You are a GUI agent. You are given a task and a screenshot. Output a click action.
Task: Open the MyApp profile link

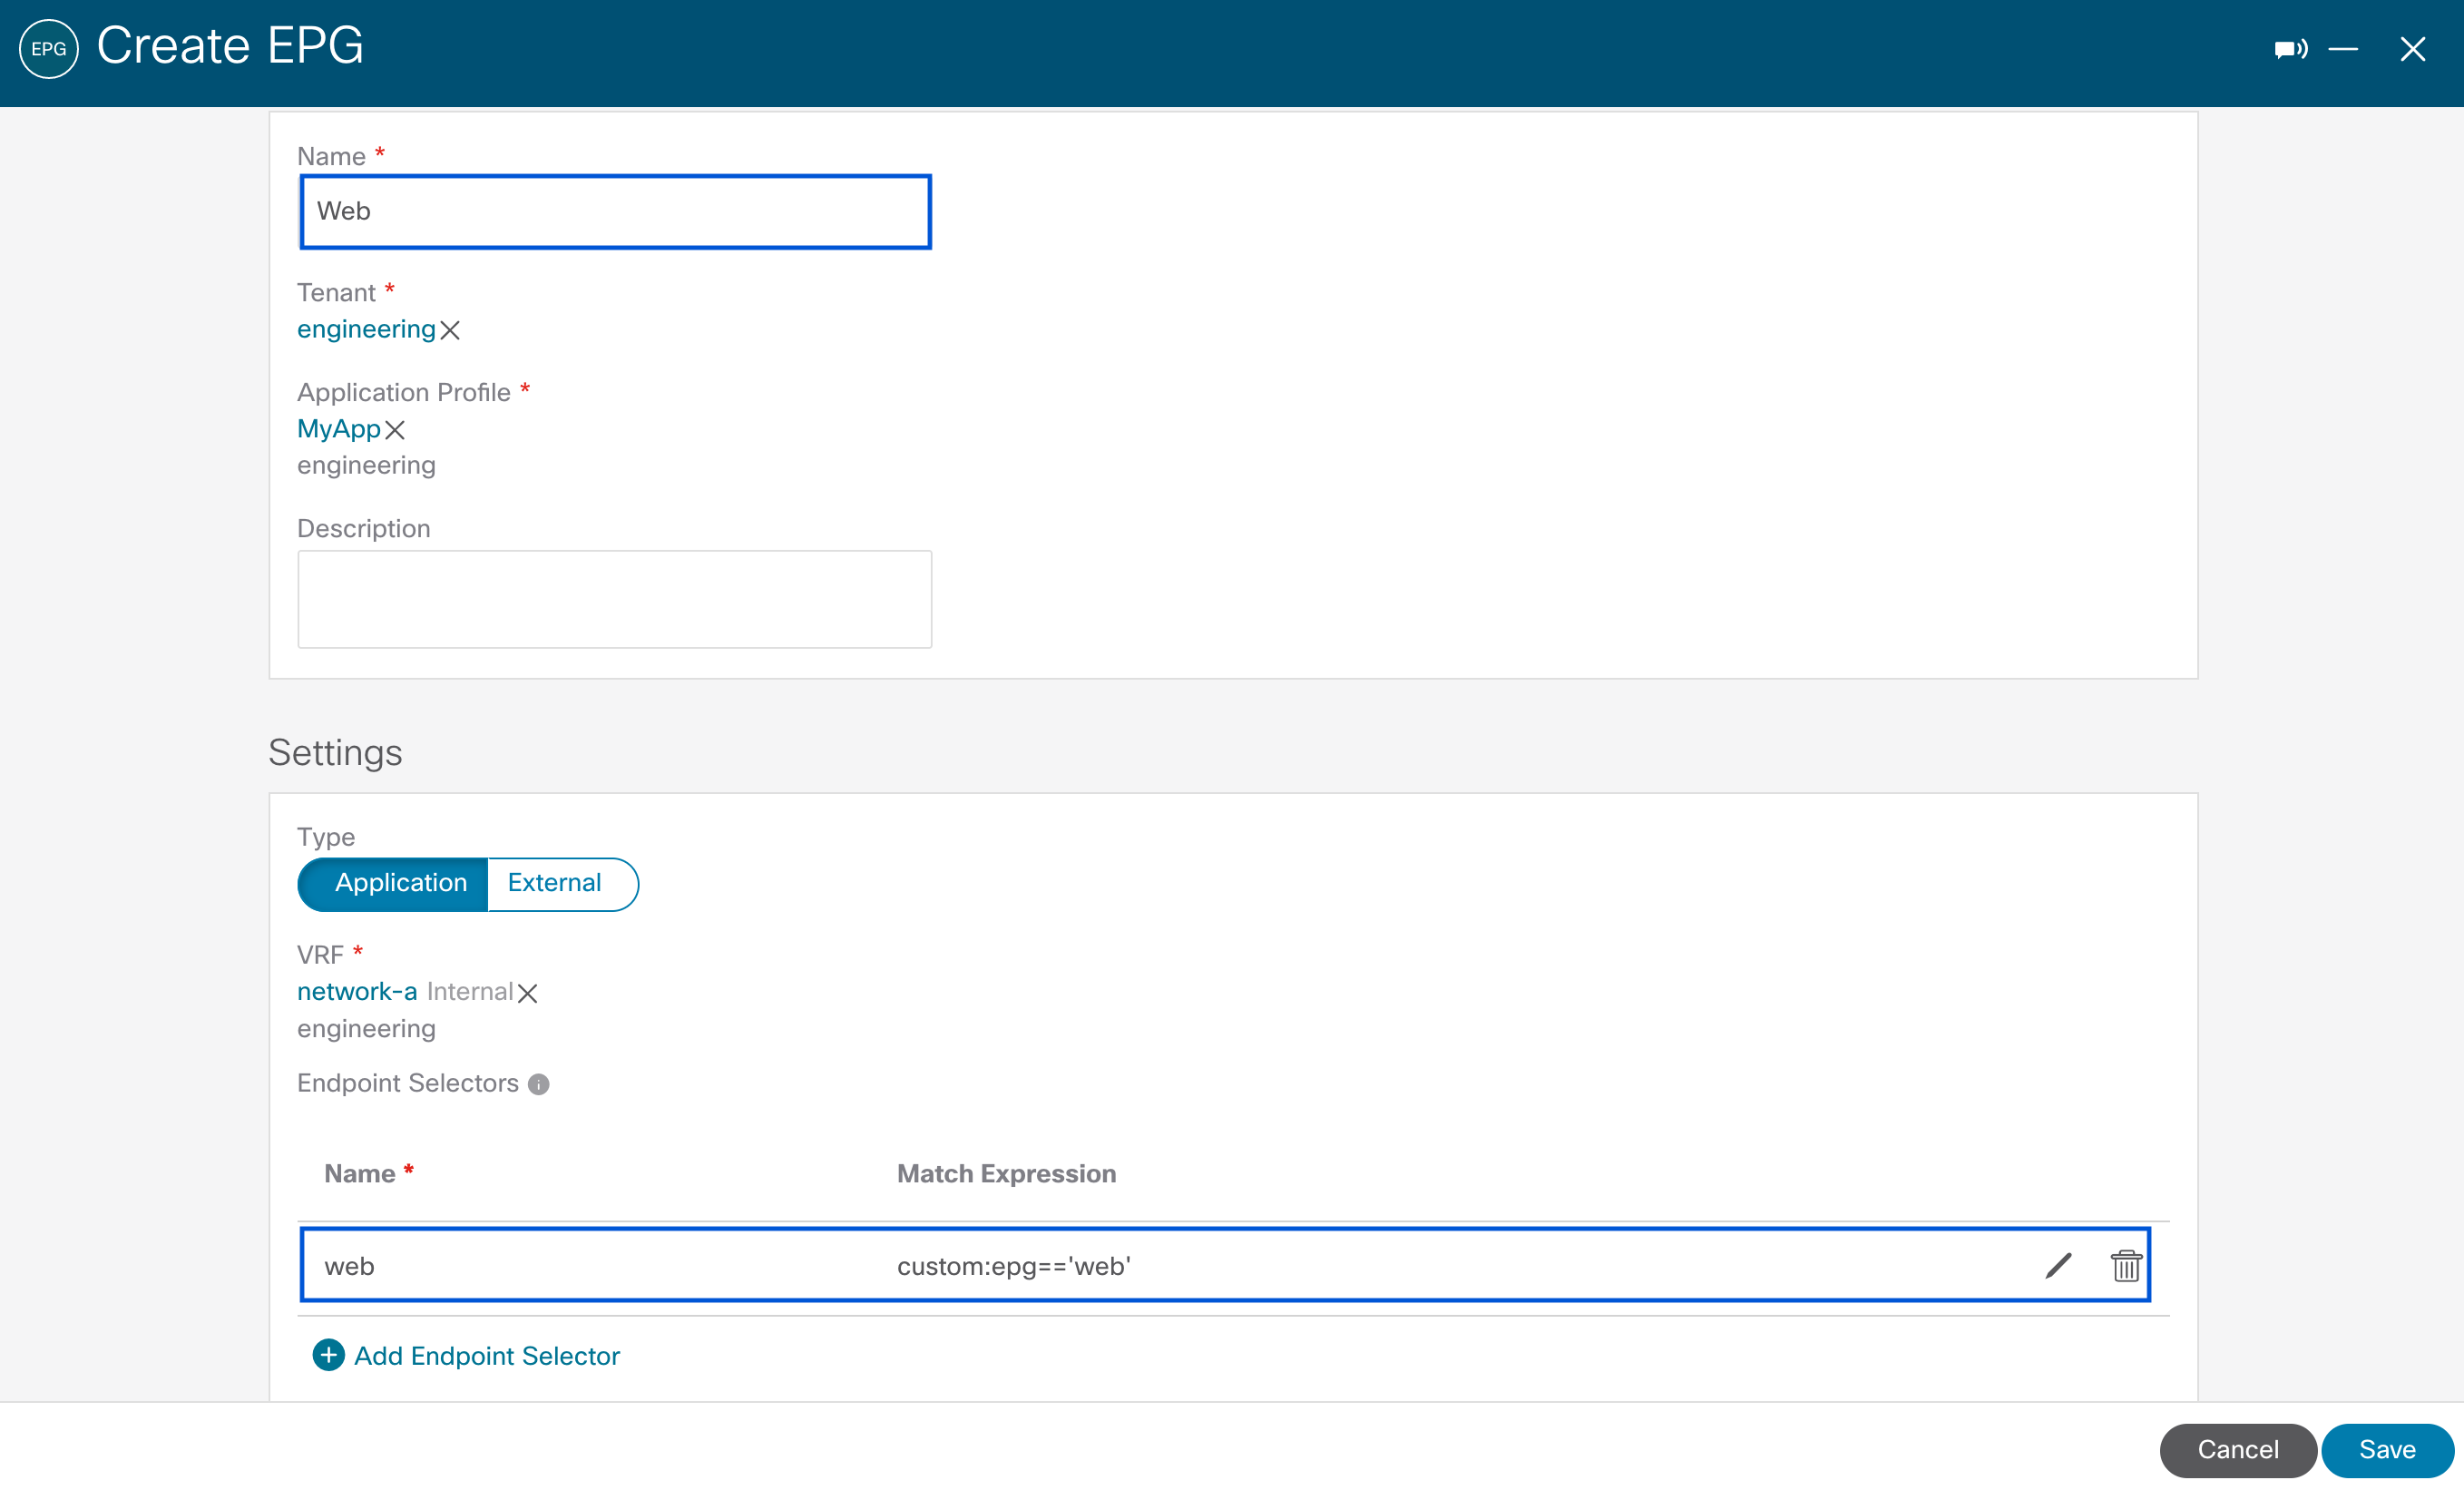point(338,429)
